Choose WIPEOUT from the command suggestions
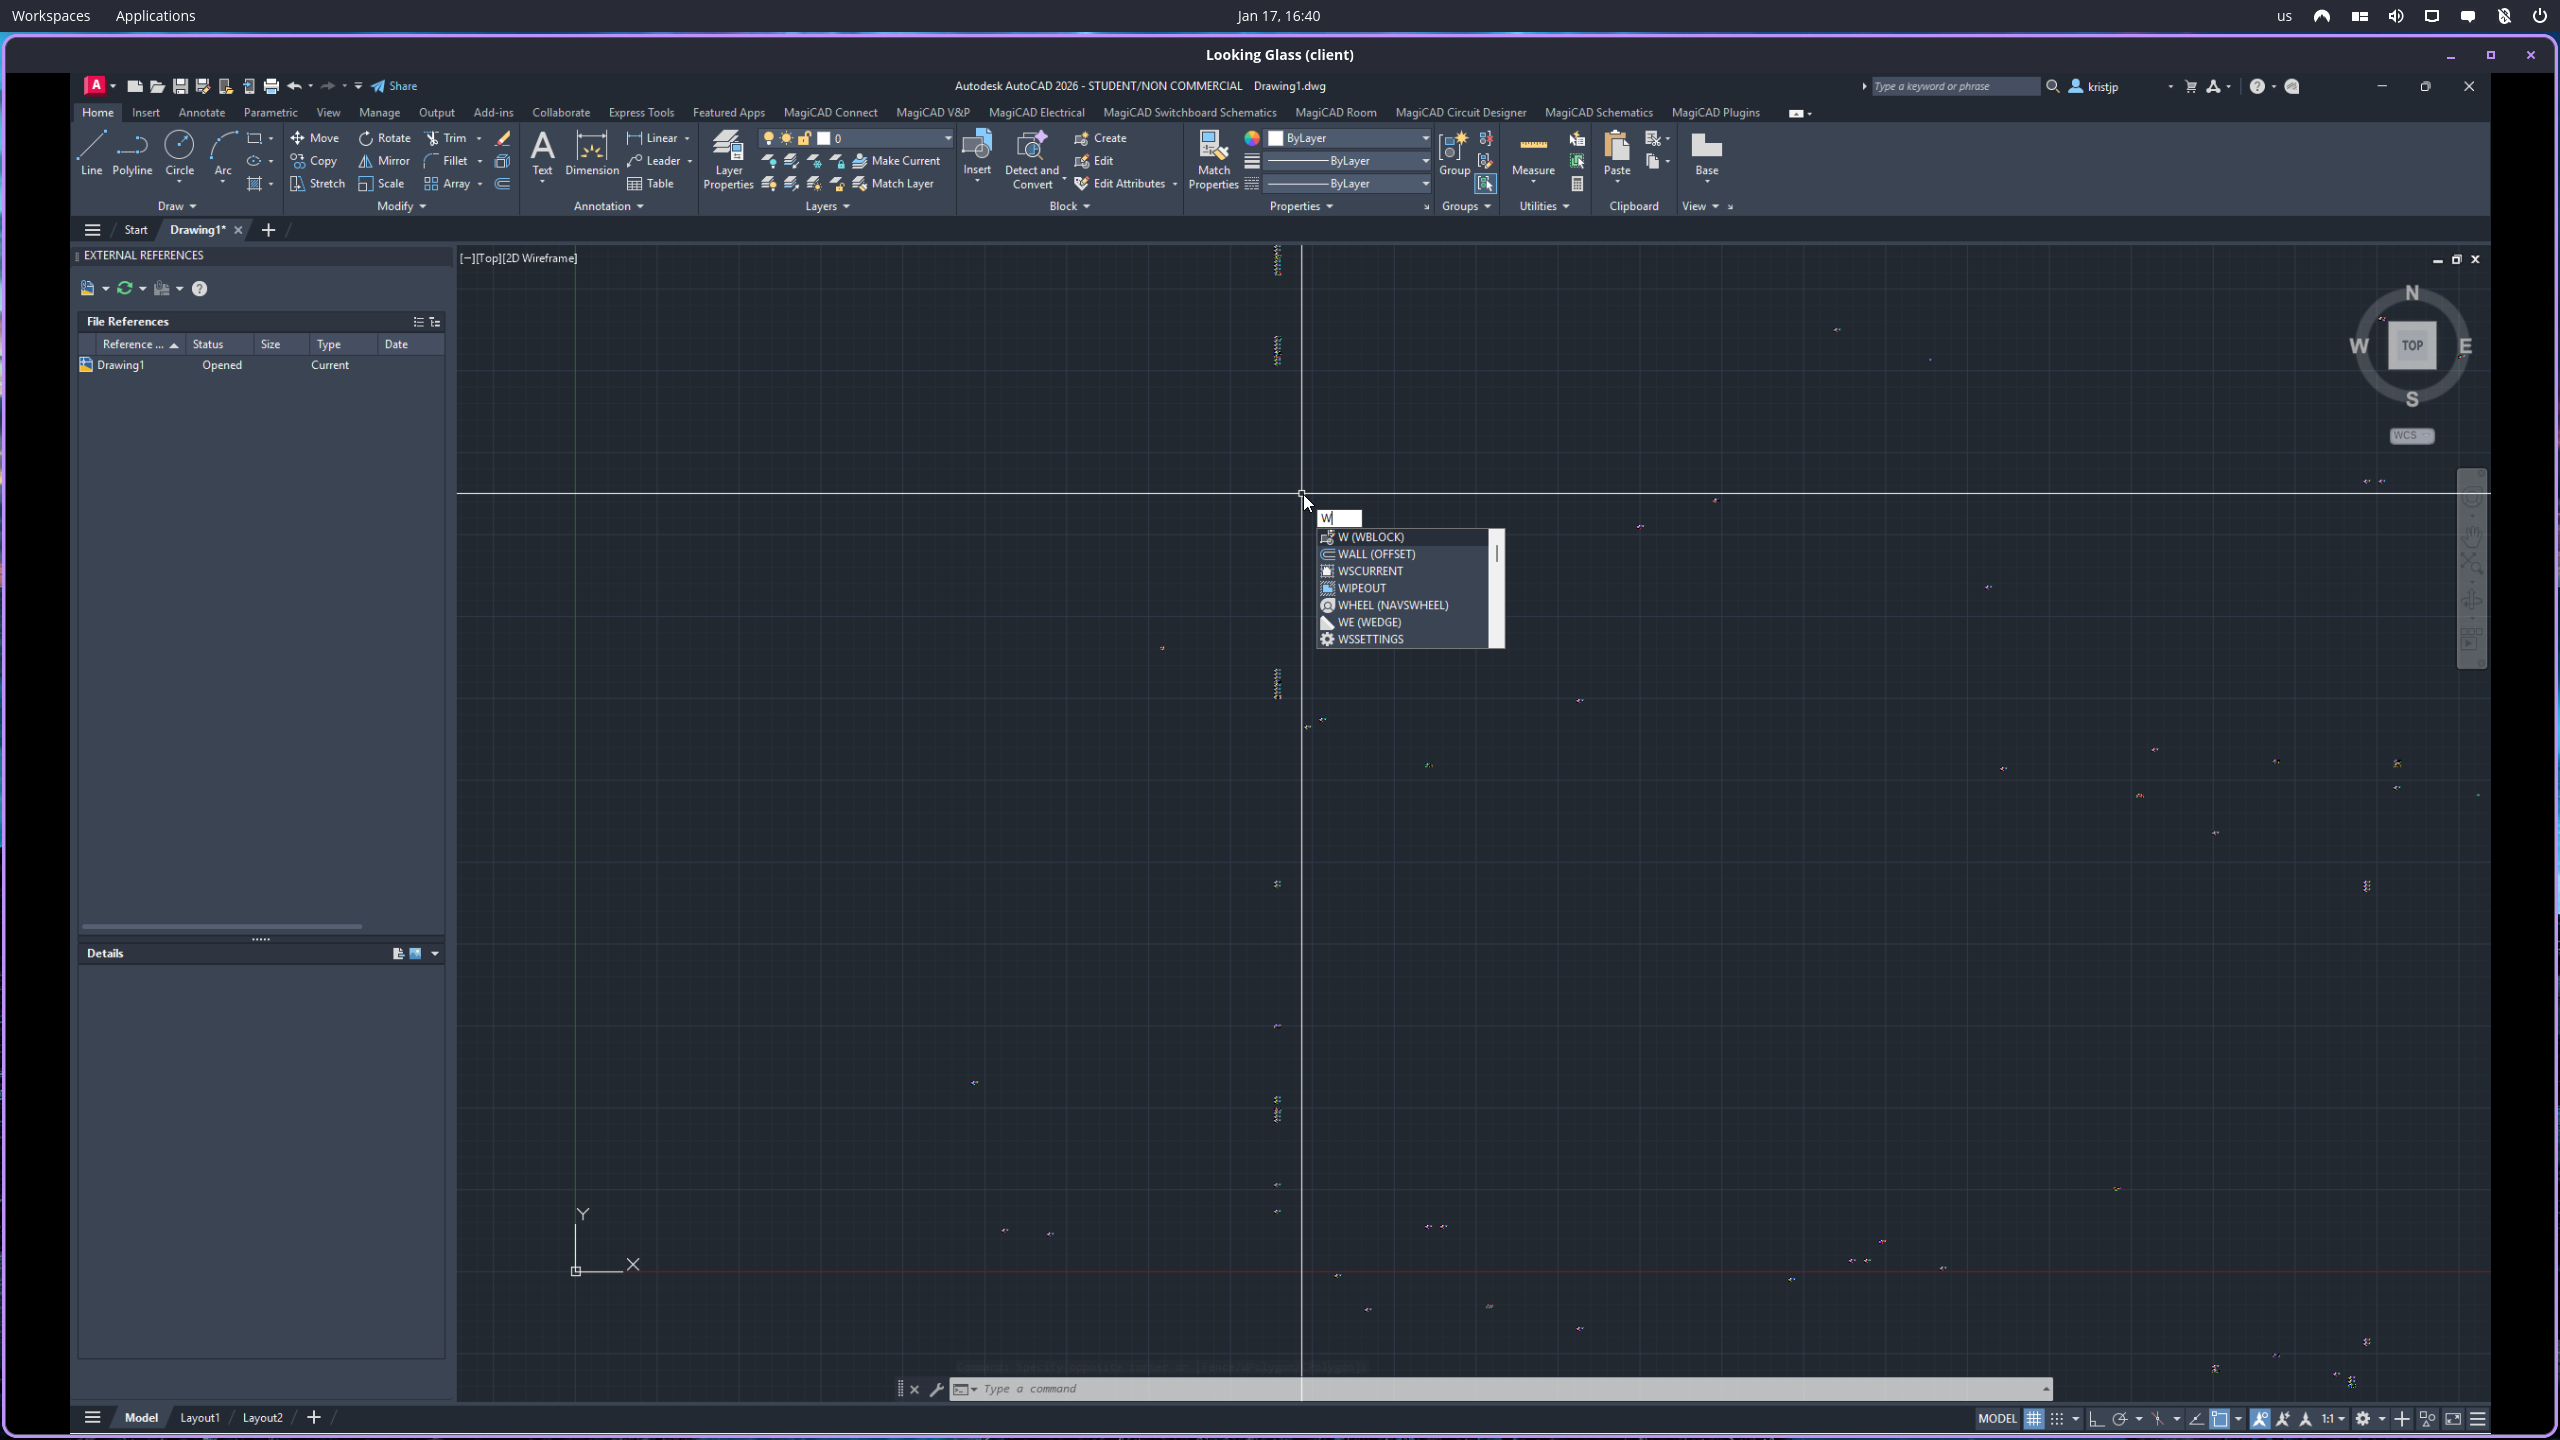Screen dimensions: 2560x1440 click(x=1361, y=588)
